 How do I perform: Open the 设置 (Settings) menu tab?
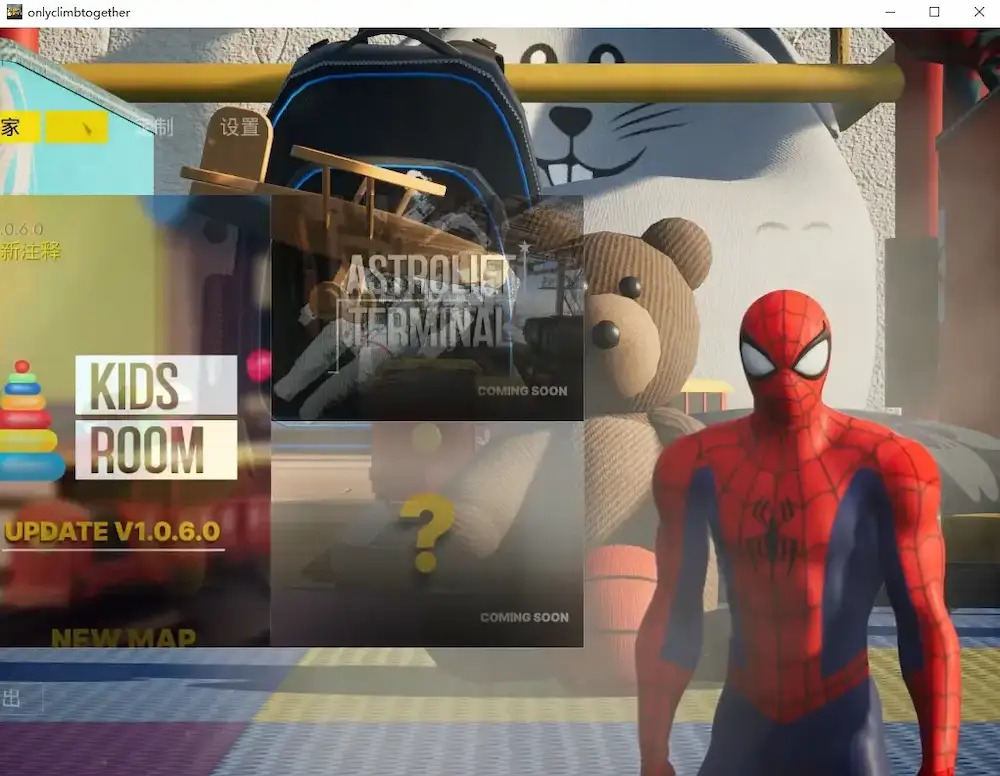click(240, 127)
